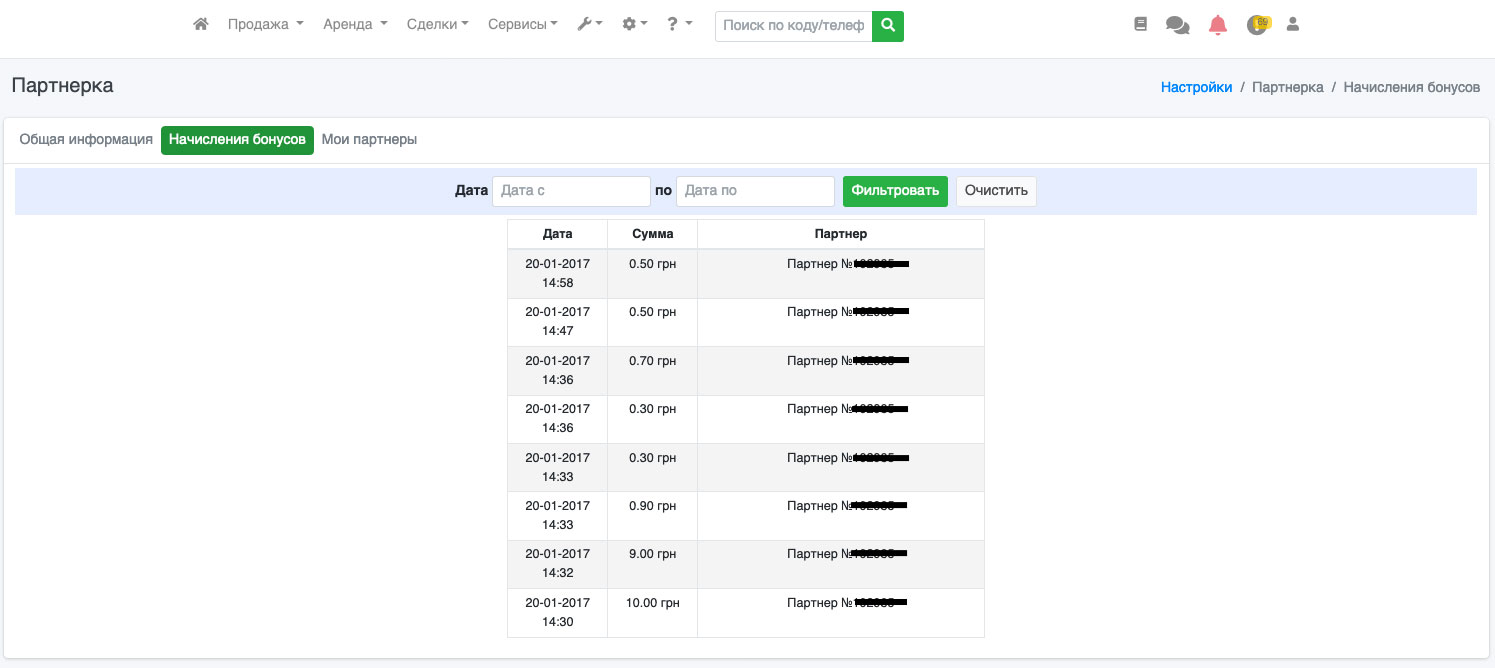Open the Сервисы menu
The image size is (1495, 668).
[522, 24]
